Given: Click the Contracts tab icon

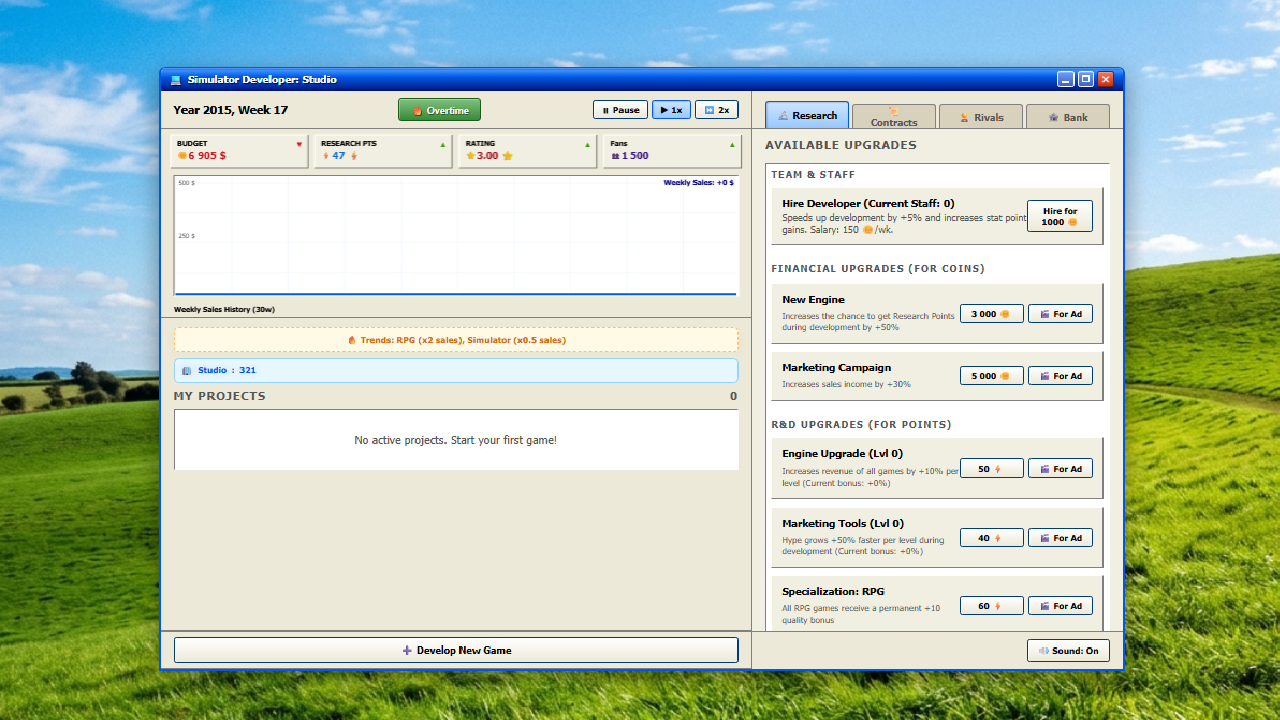Looking at the screenshot, I should point(894,111).
